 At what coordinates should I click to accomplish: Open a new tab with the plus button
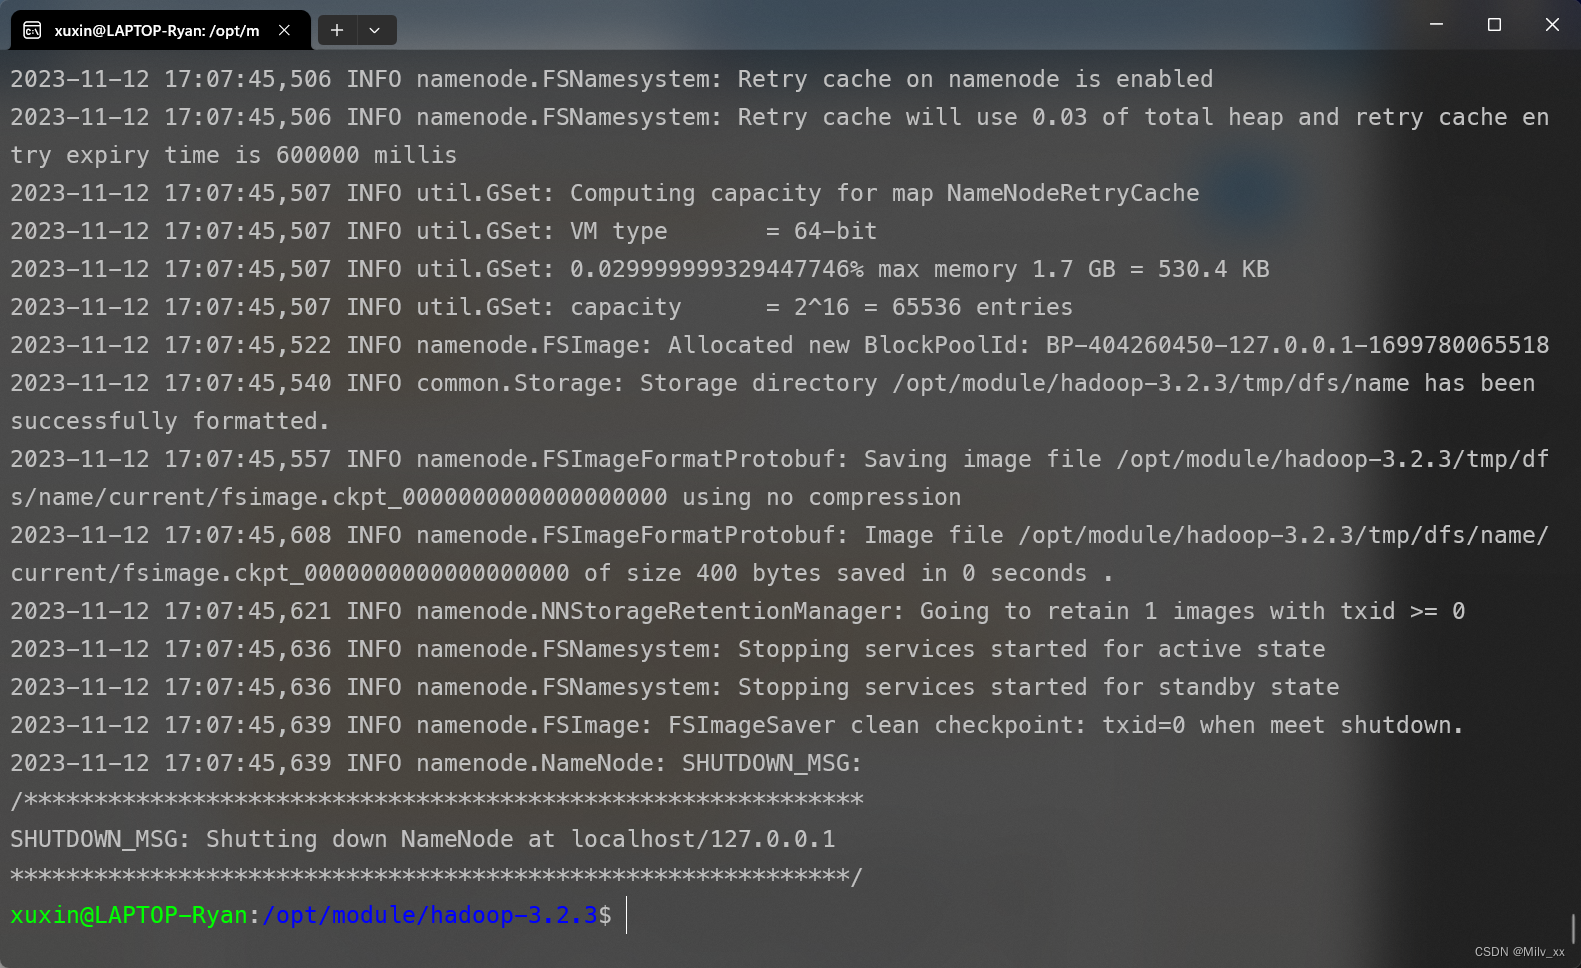[x=337, y=30]
